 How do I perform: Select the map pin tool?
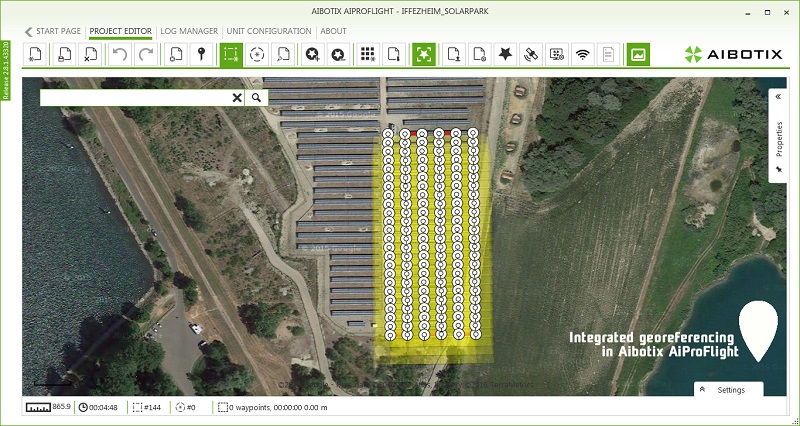202,54
